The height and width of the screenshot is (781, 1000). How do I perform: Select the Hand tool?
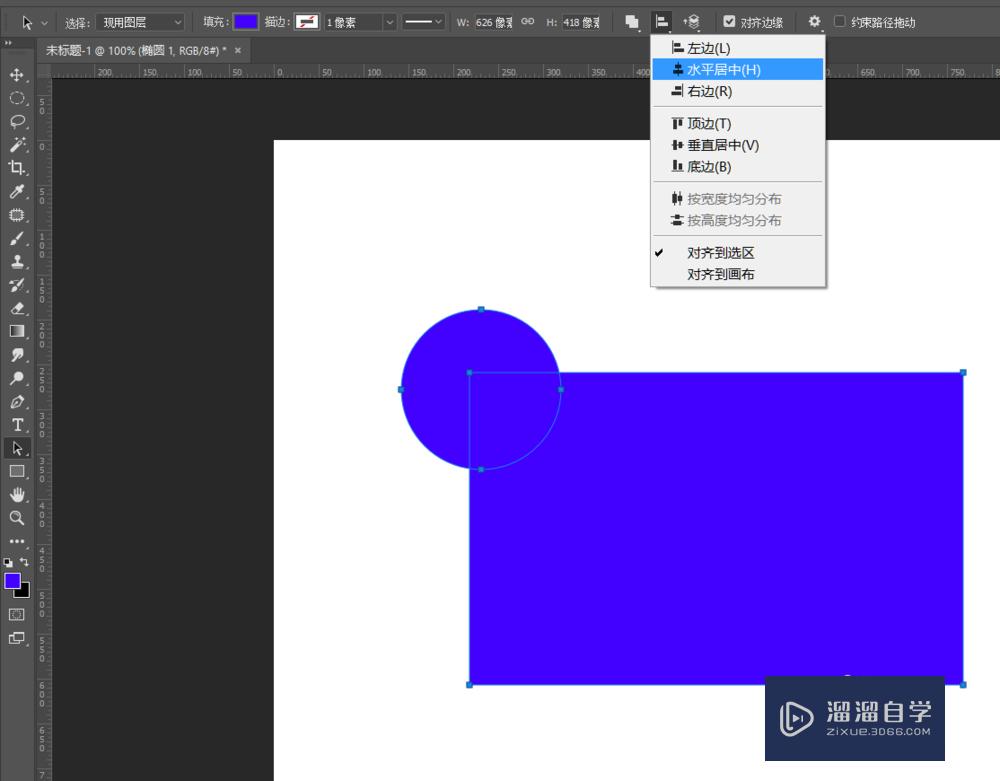[x=17, y=495]
